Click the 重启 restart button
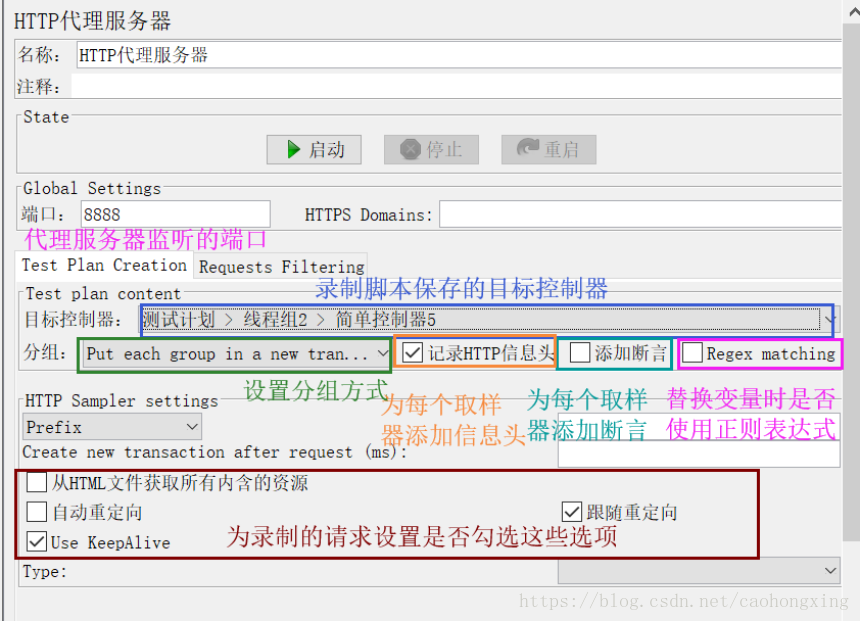Image resolution: width=860 pixels, height=621 pixels. click(x=548, y=150)
